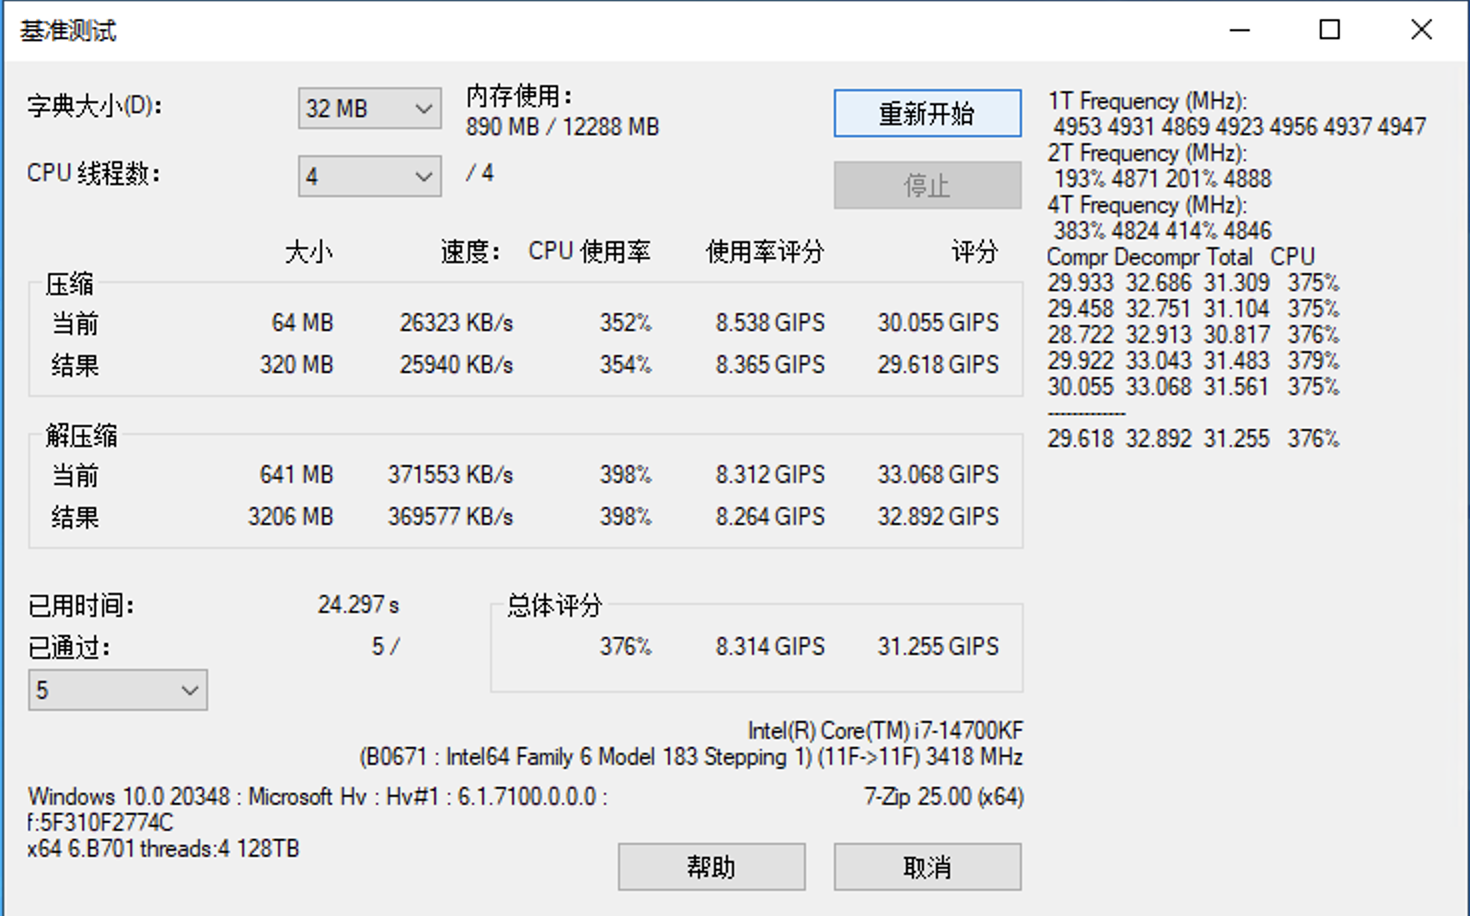1470x916 pixels.
Task: Click the elapsed time value 24.297 s
Action: [358, 605]
